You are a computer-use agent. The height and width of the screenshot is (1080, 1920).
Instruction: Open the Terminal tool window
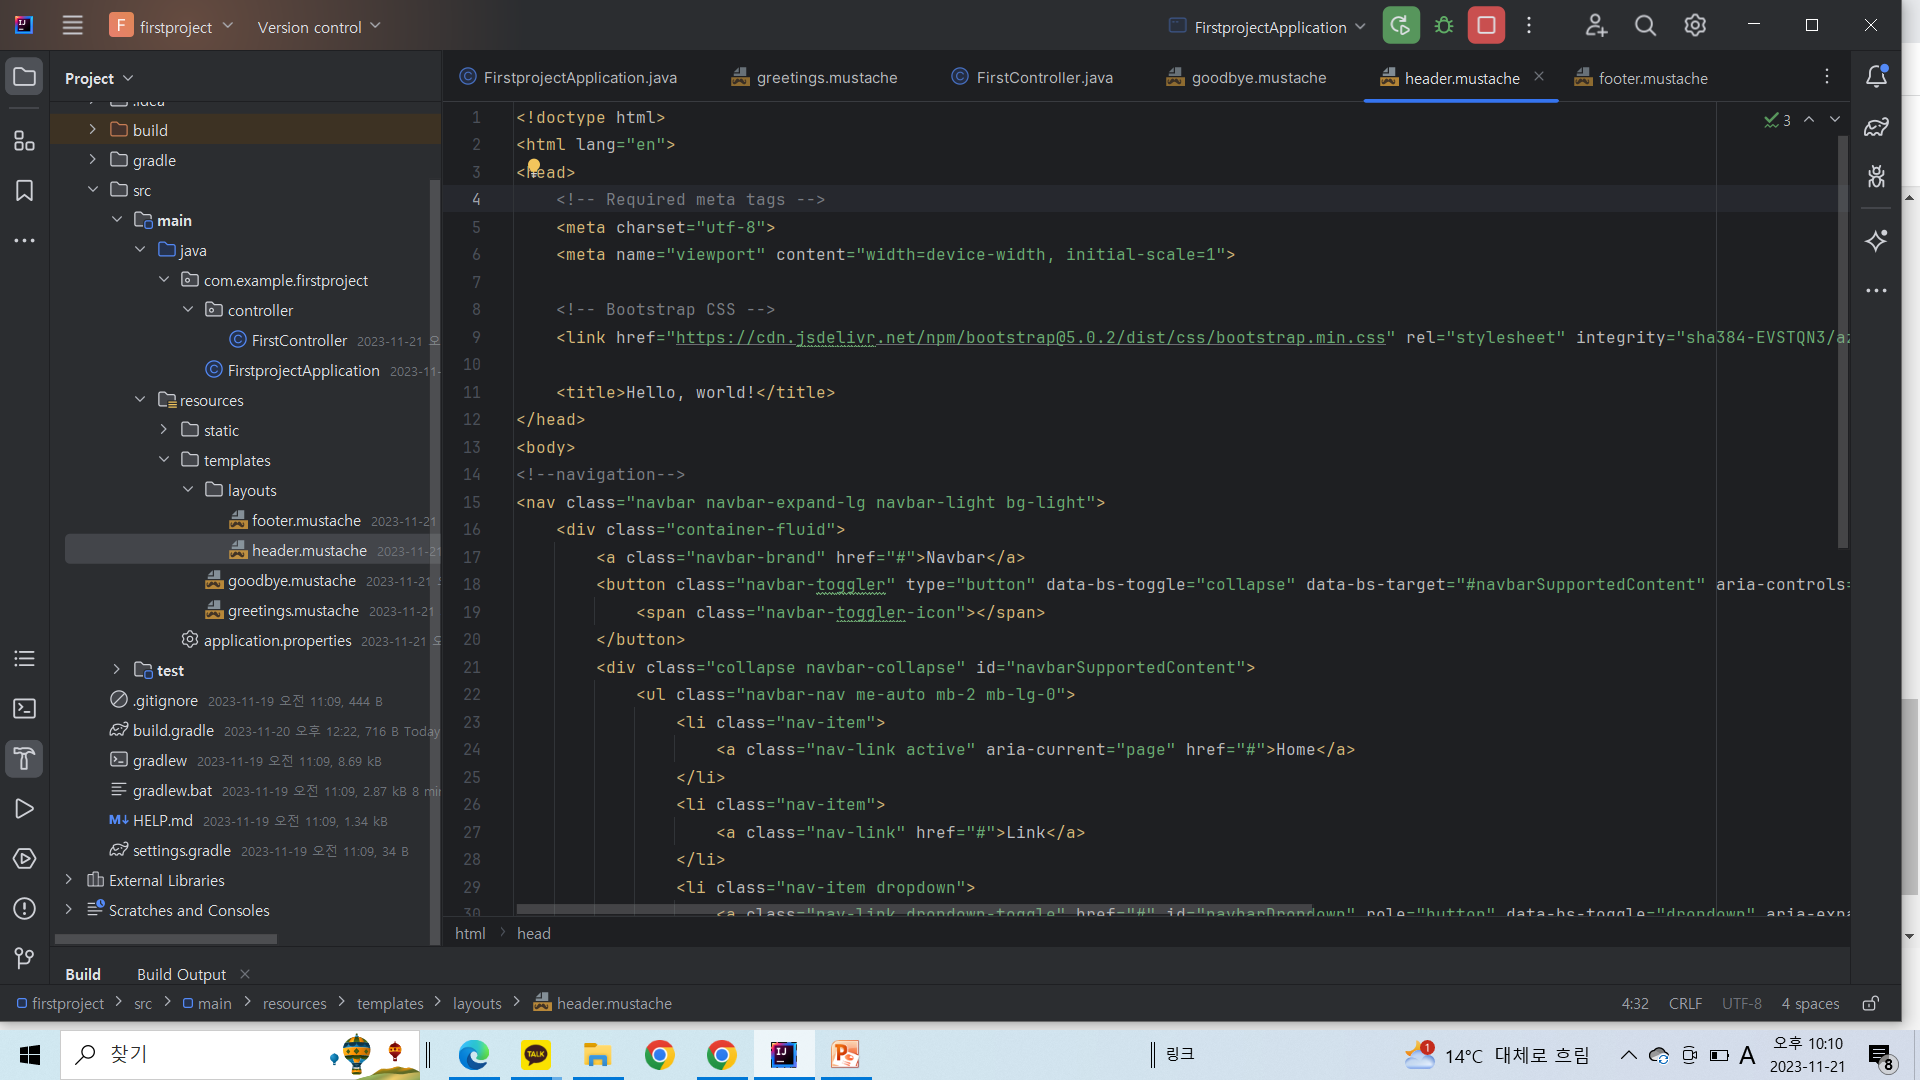pyautogui.click(x=24, y=709)
